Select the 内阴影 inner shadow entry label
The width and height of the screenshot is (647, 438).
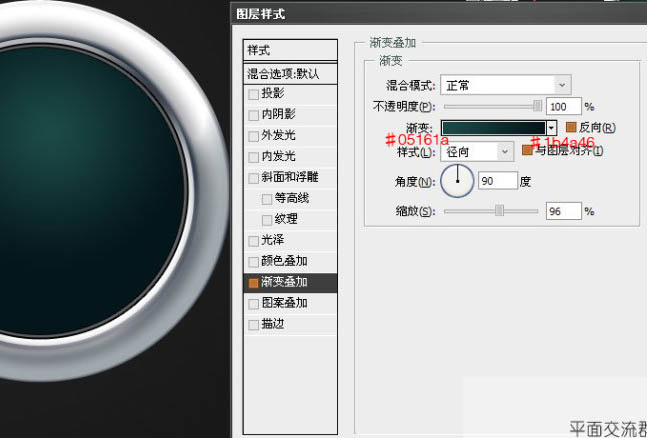click(279, 114)
